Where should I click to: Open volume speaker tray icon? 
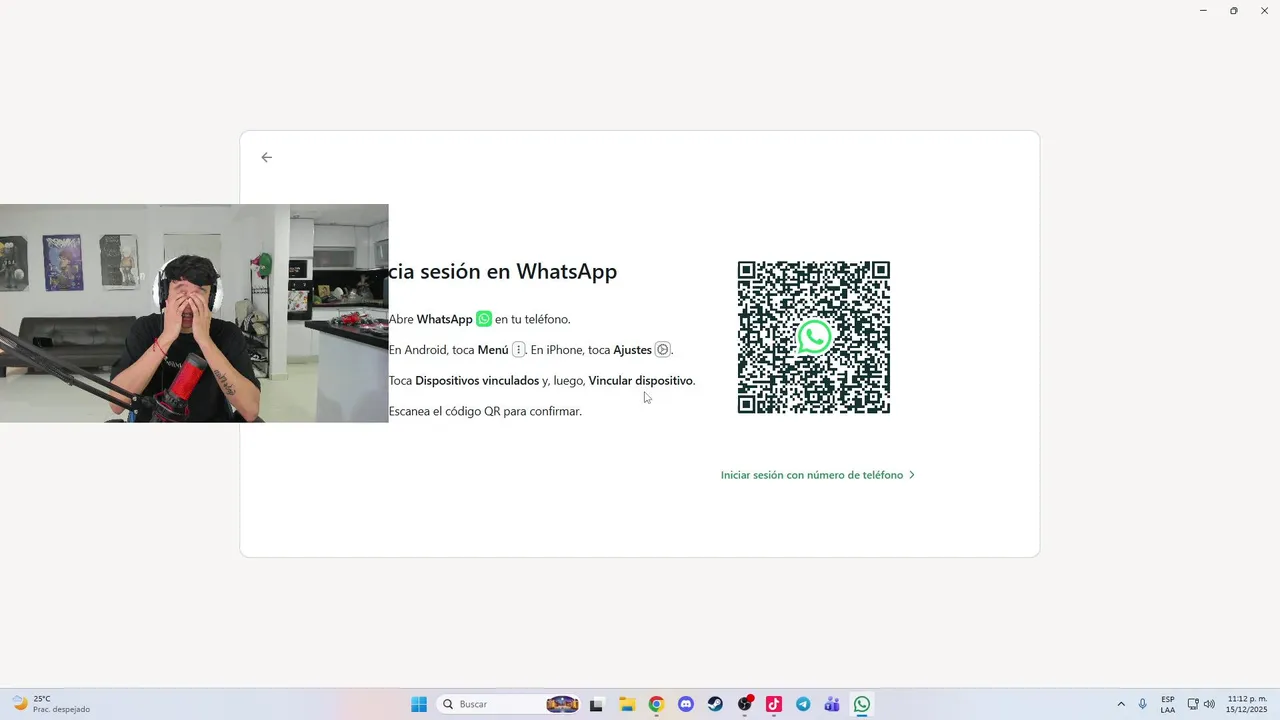(1209, 704)
